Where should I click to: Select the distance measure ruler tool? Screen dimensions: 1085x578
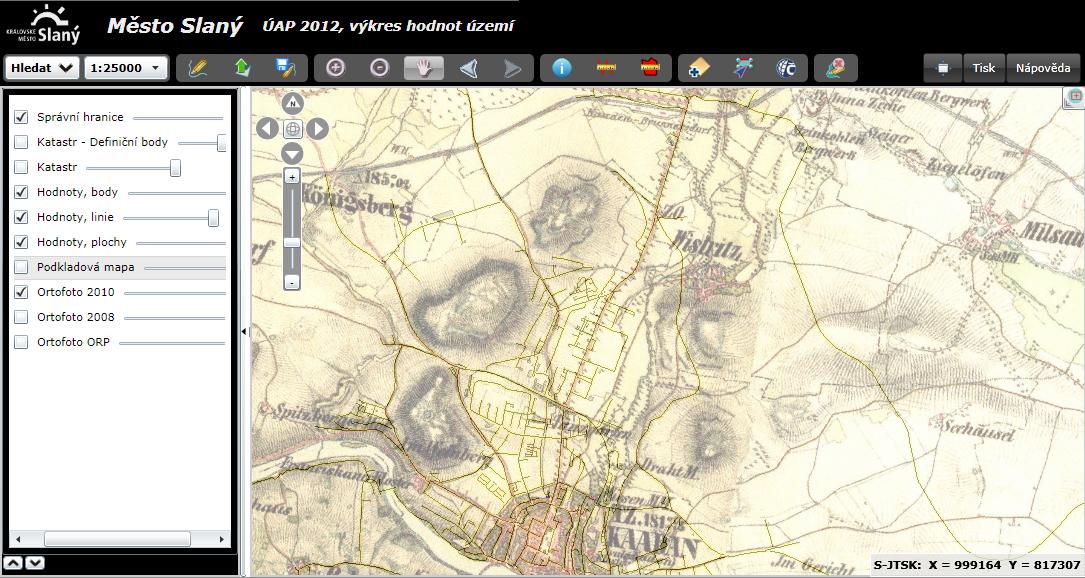(x=606, y=68)
